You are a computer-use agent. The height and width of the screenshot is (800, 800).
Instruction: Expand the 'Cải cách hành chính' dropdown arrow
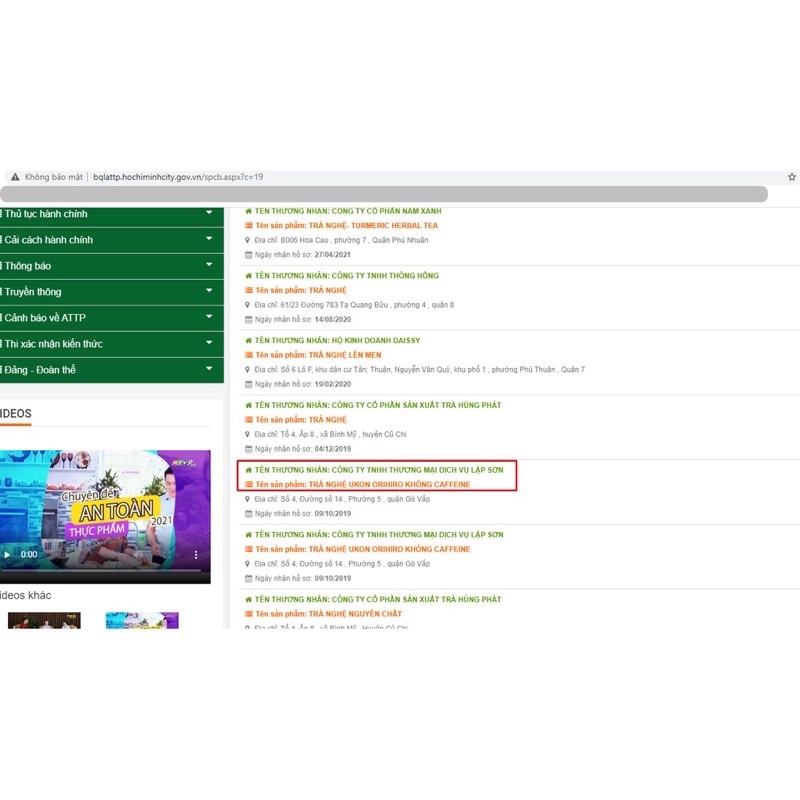click(209, 239)
